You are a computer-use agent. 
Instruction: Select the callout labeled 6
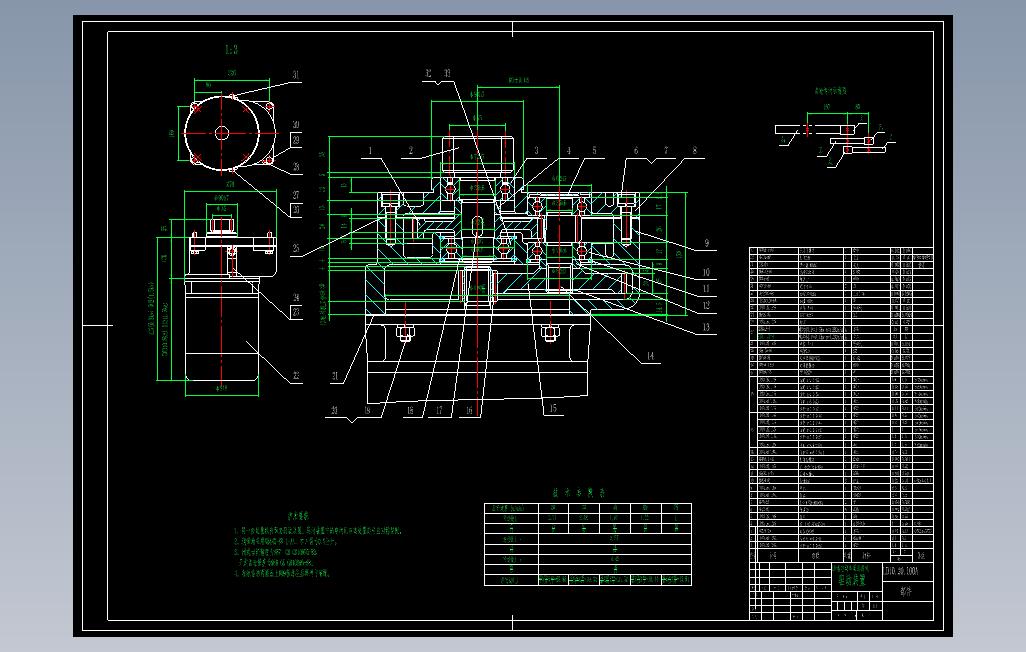point(635,151)
